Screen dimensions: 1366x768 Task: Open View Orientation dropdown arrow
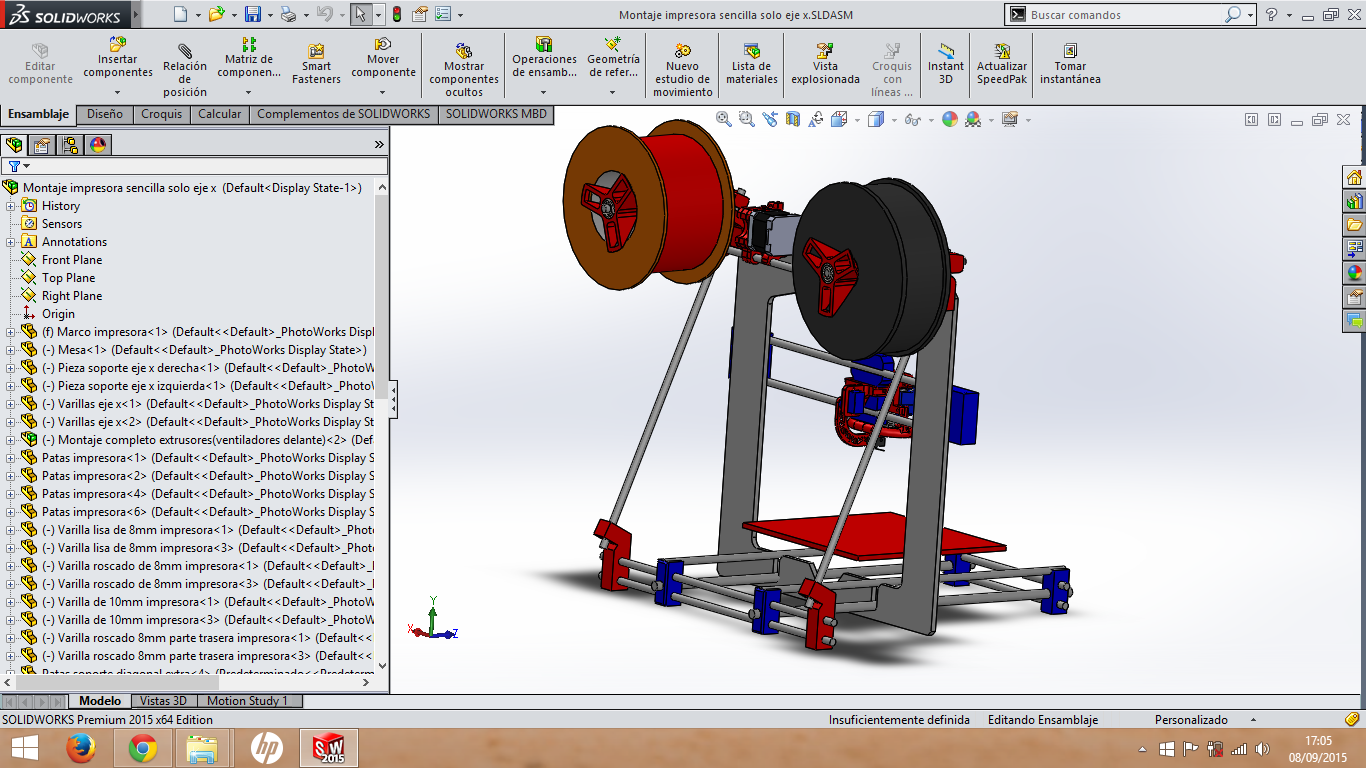tap(857, 120)
